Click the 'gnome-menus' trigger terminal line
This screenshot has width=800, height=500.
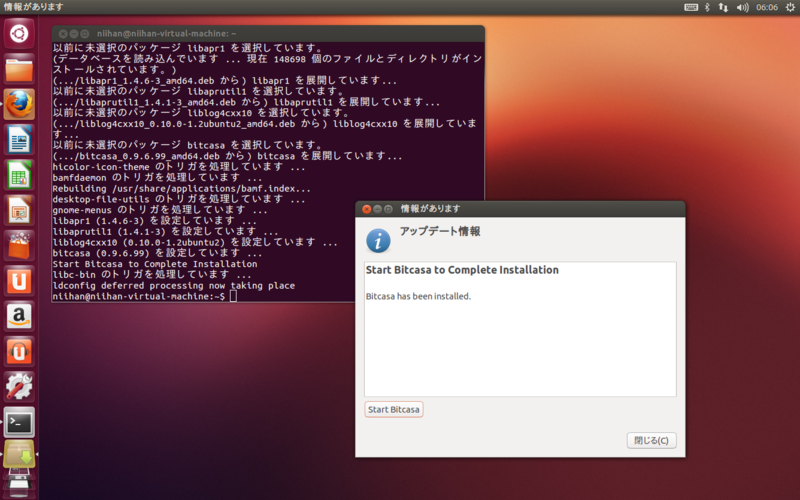160,210
